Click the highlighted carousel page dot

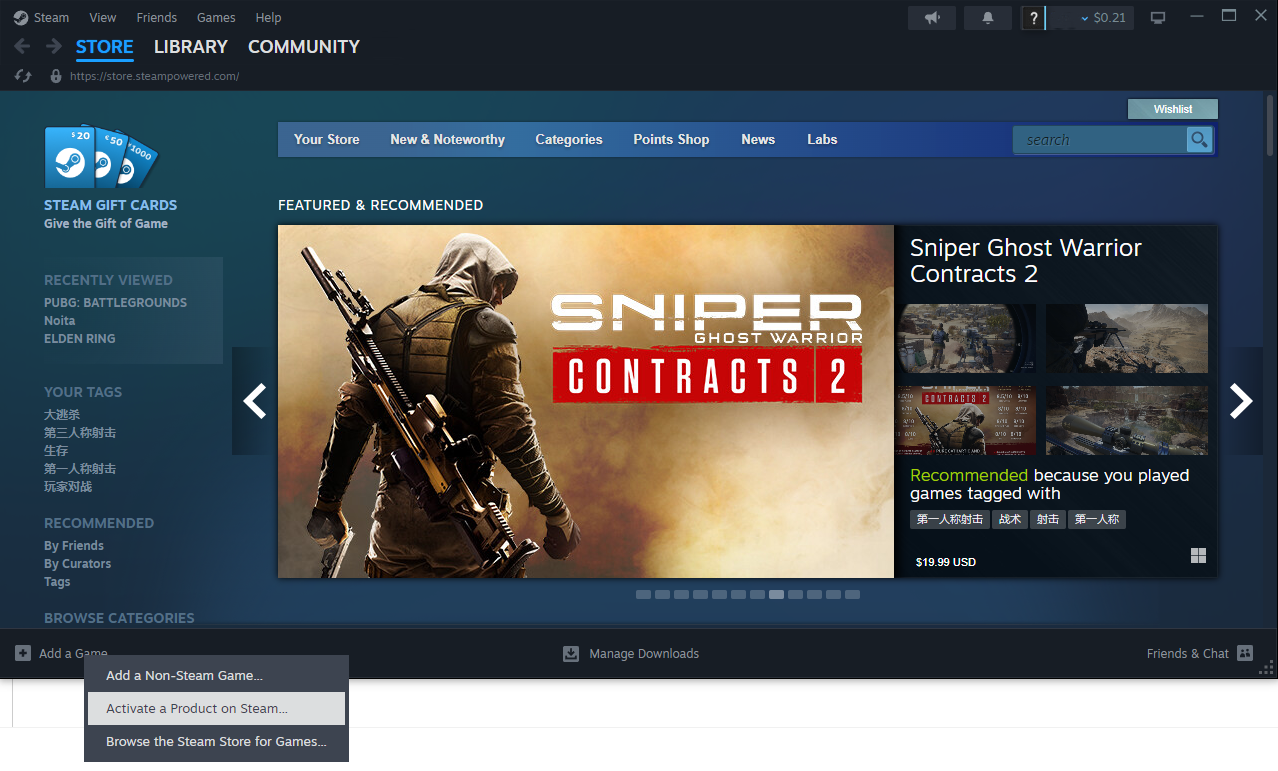pos(776,595)
